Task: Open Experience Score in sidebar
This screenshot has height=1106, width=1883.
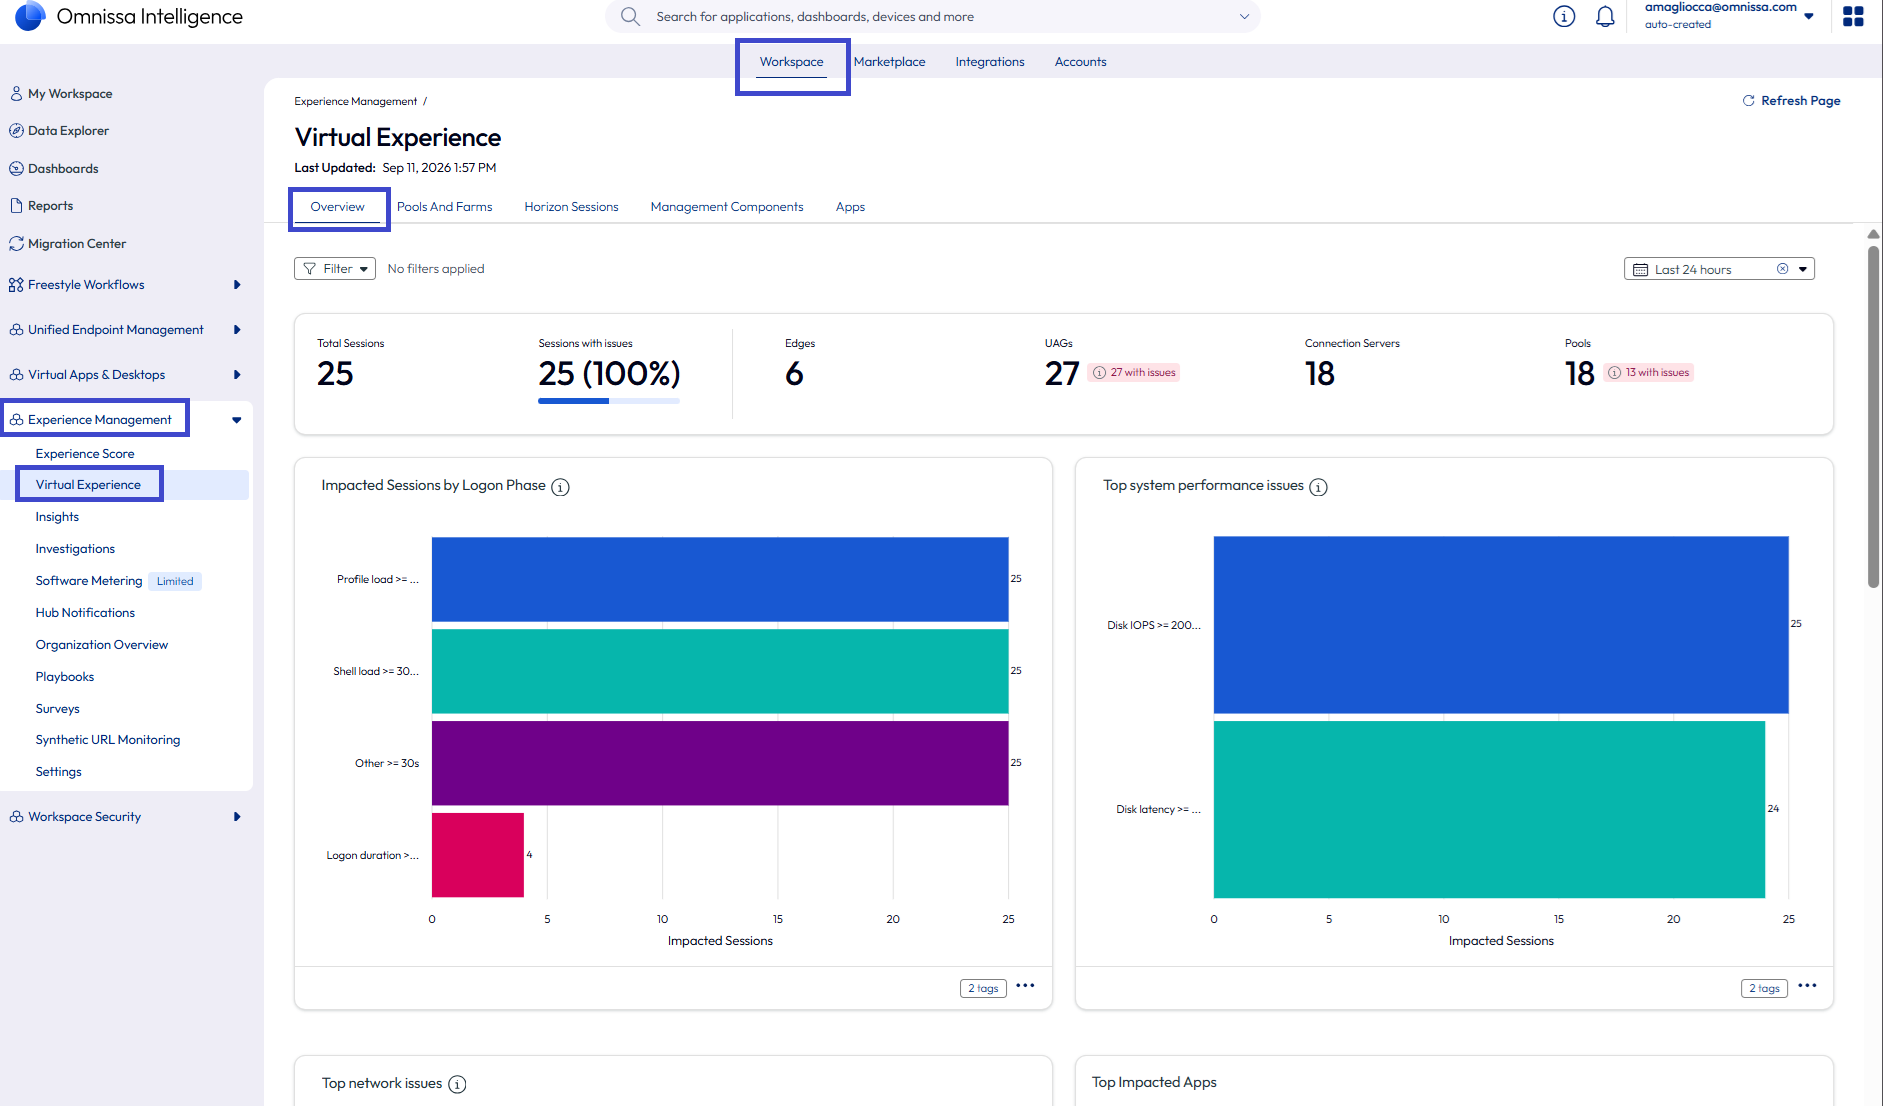Action: click(x=85, y=454)
